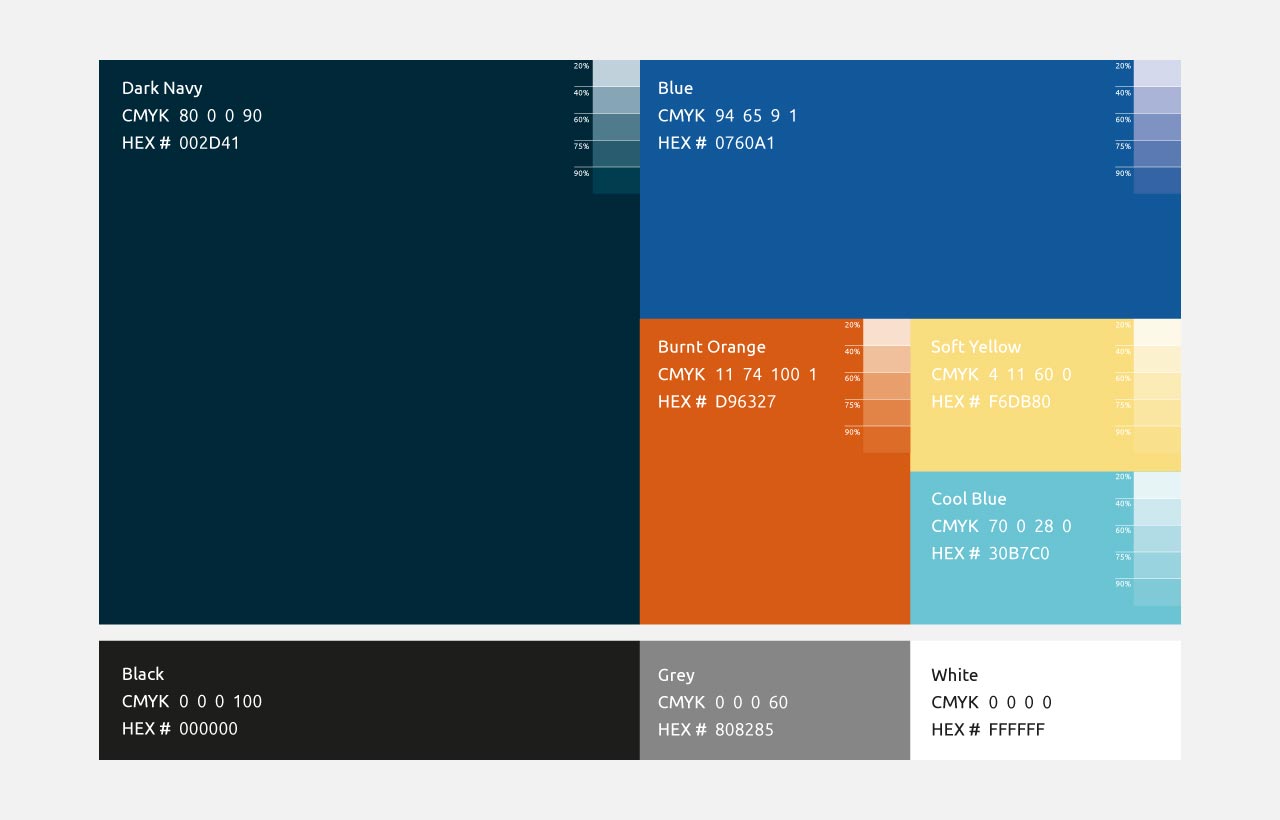The width and height of the screenshot is (1280, 820).
Task: Sample the Cool Blue 75% tint swatch
Action: [x=1157, y=565]
